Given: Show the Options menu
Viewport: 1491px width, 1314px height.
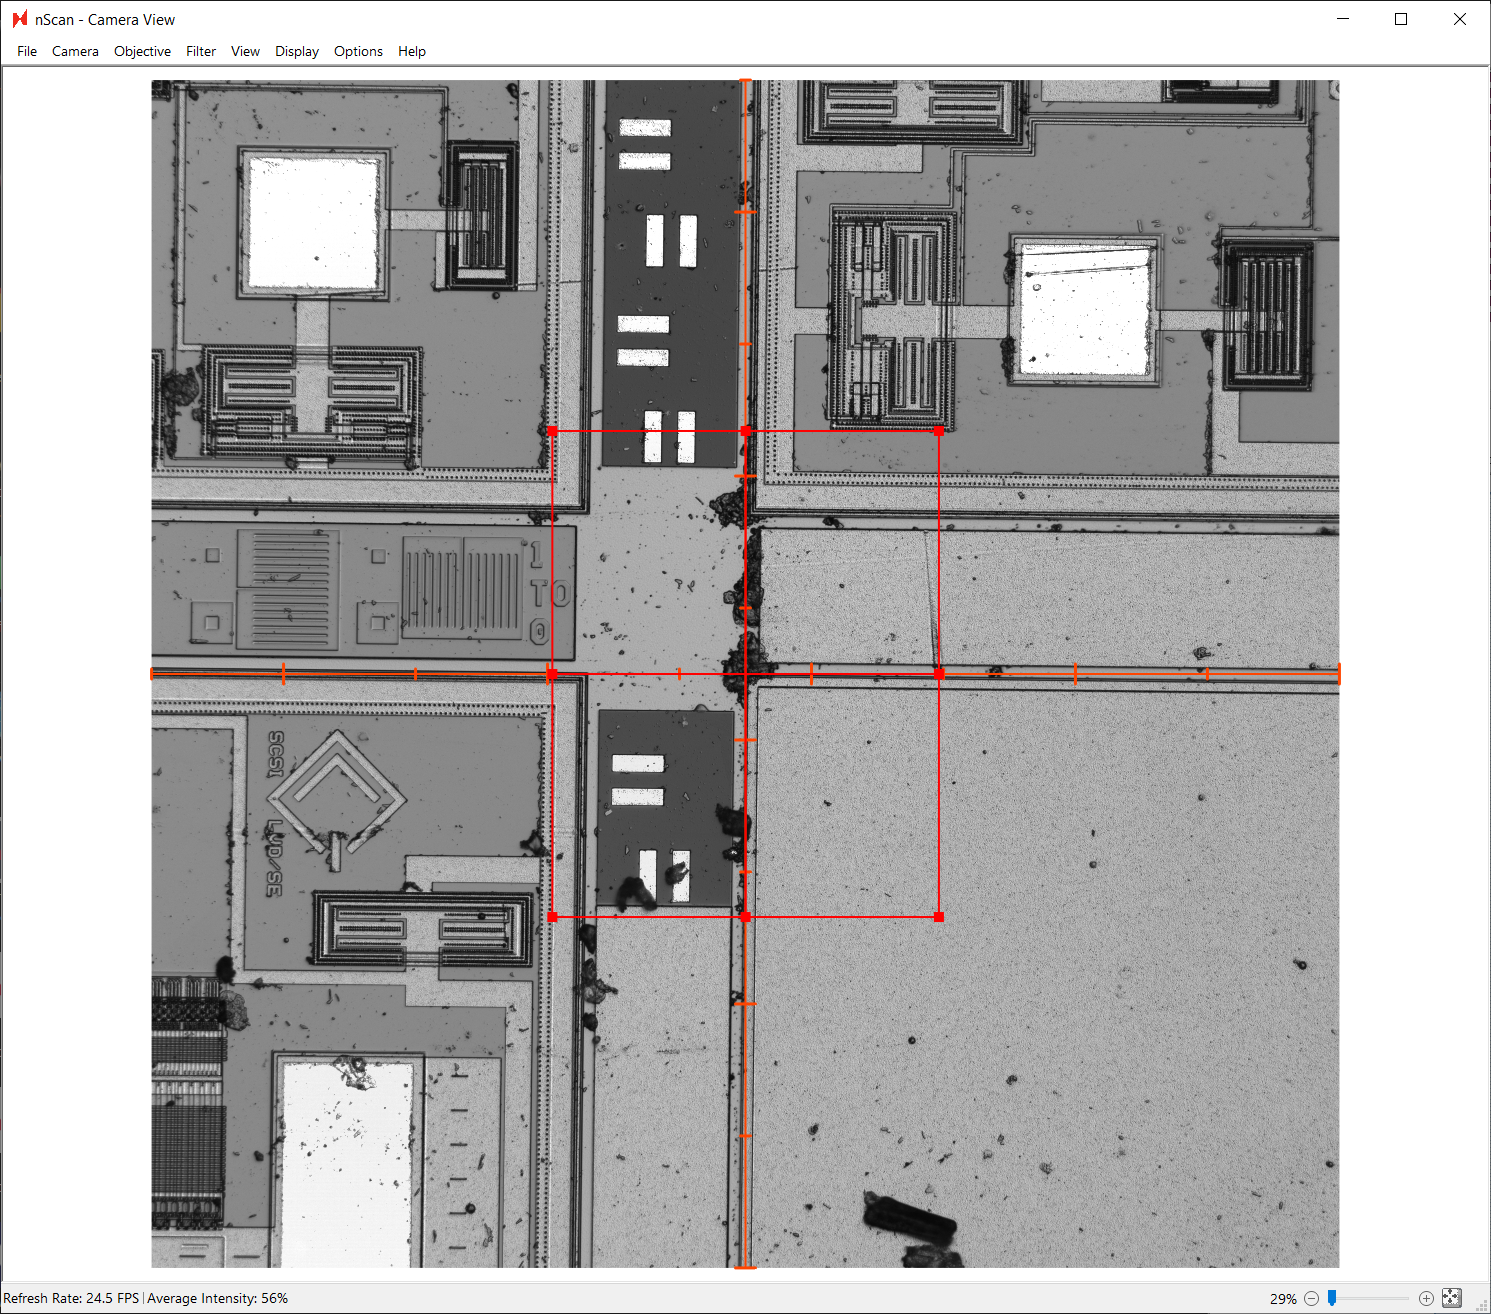Looking at the screenshot, I should point(358,51).
